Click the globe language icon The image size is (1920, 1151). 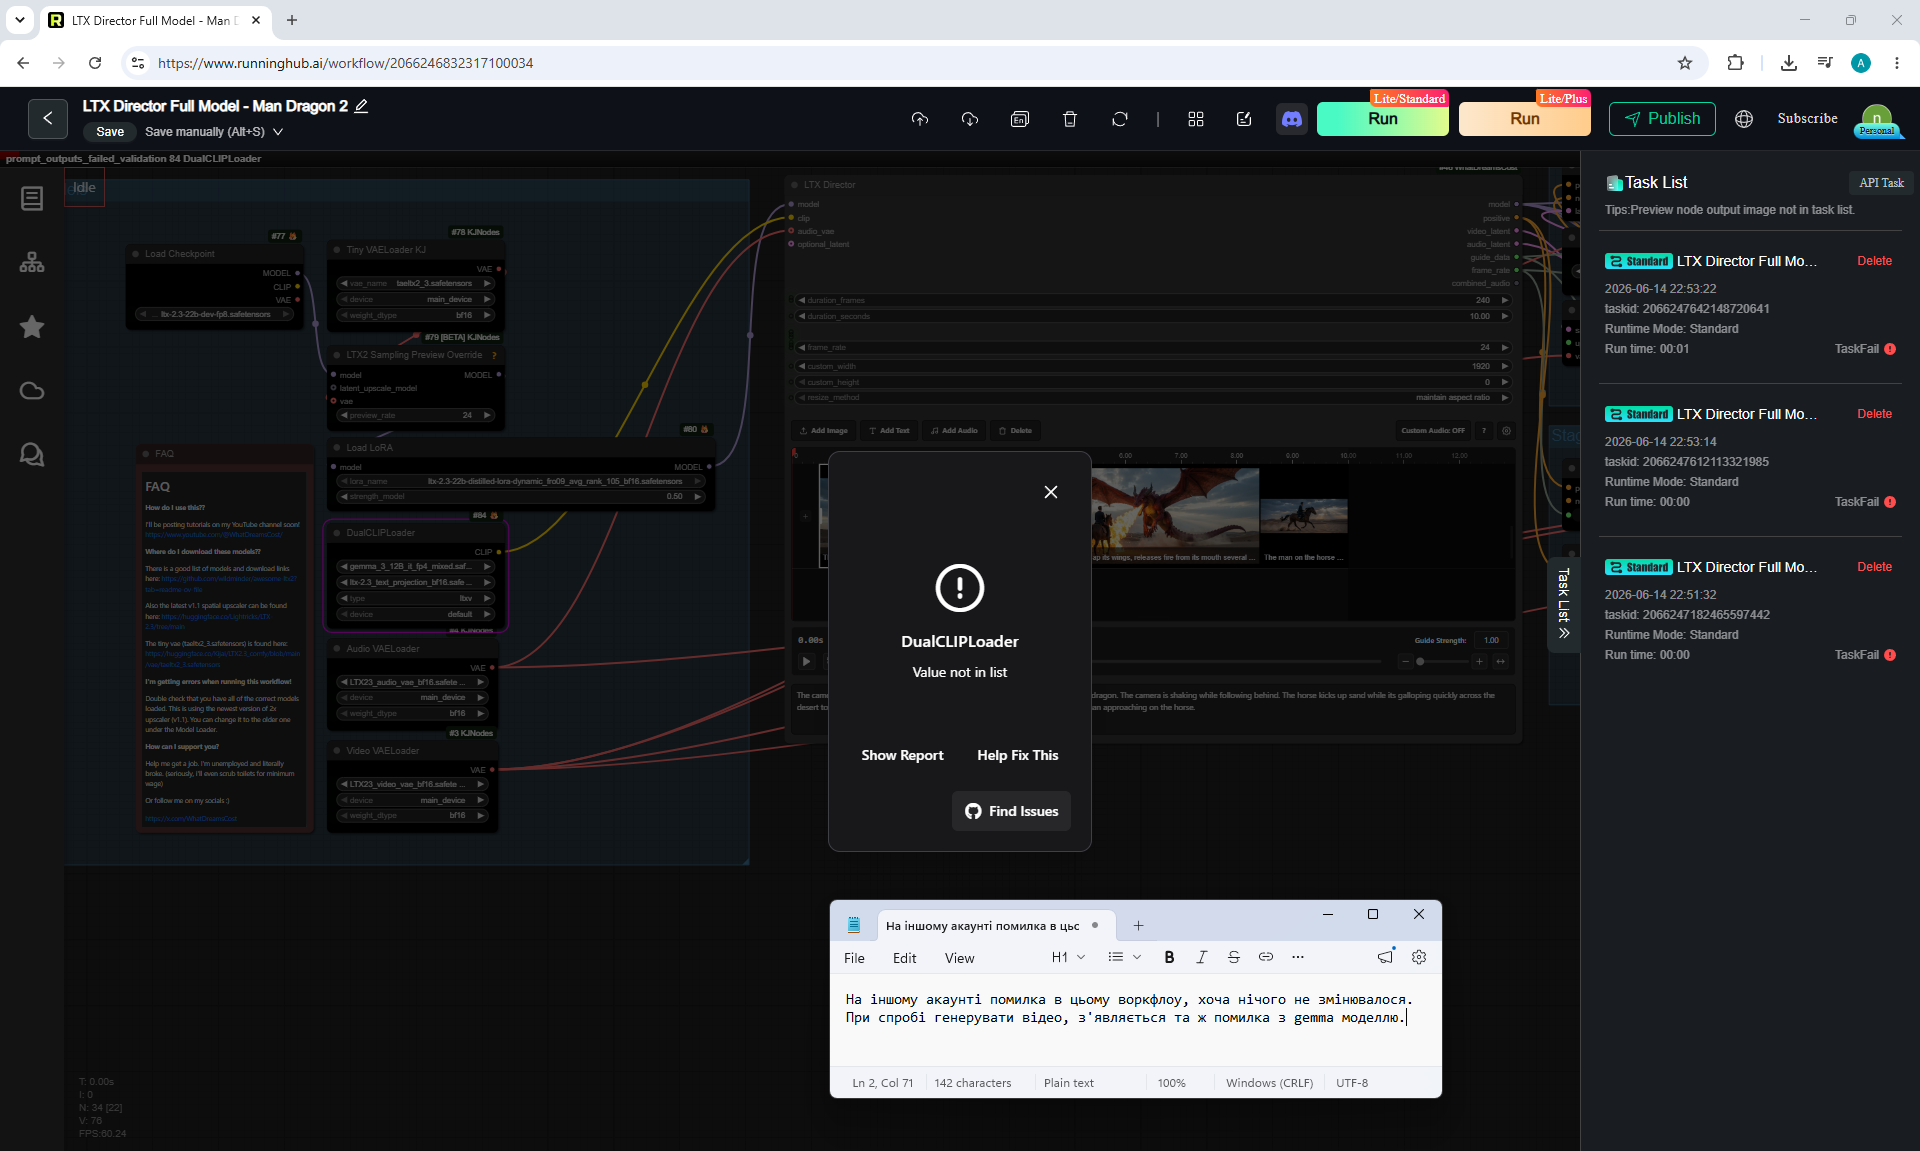[1744, 119]
